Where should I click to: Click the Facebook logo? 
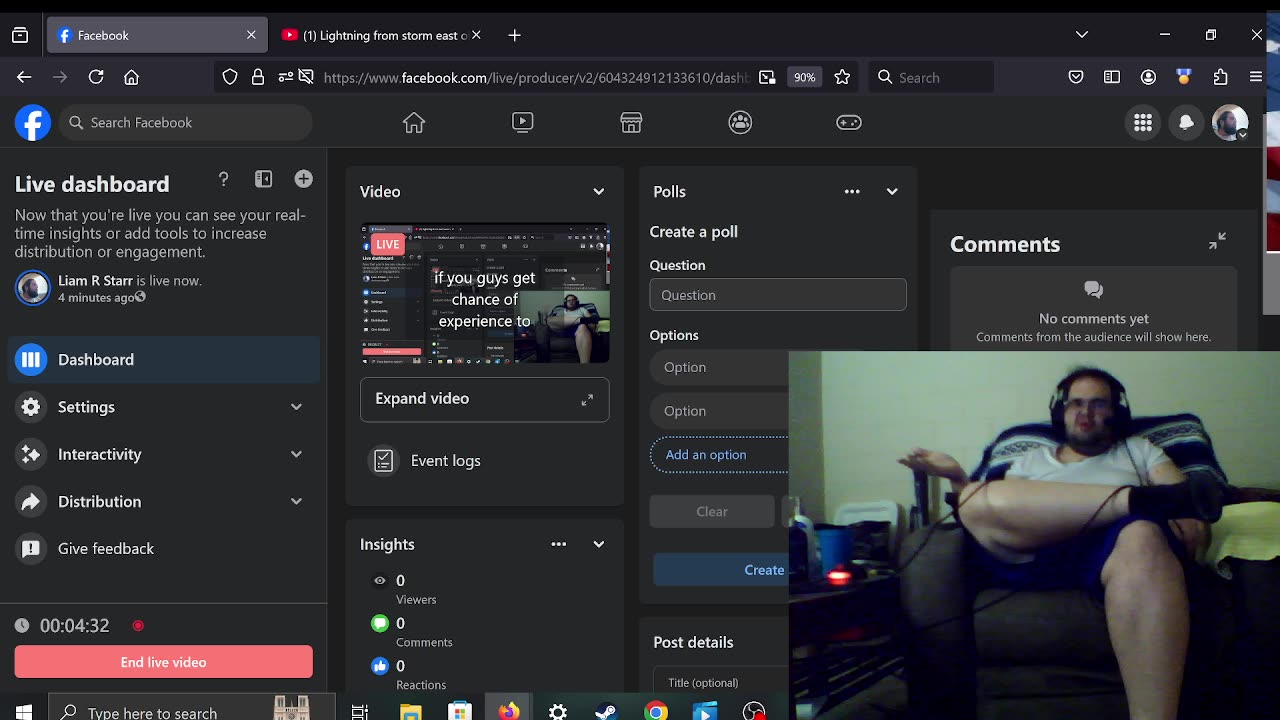click(x=33, y=122)
